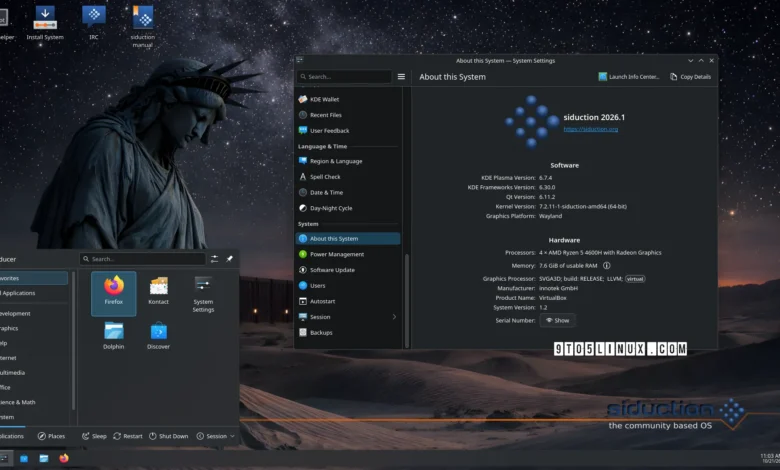
Task: Pin the application launcher open
Action: pos(229,259)
